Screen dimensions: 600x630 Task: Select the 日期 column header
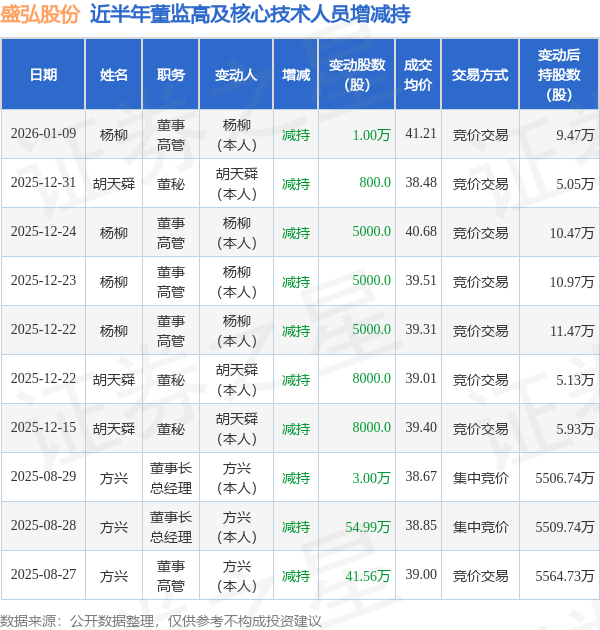pyautogui.click(x=43, y=75)
